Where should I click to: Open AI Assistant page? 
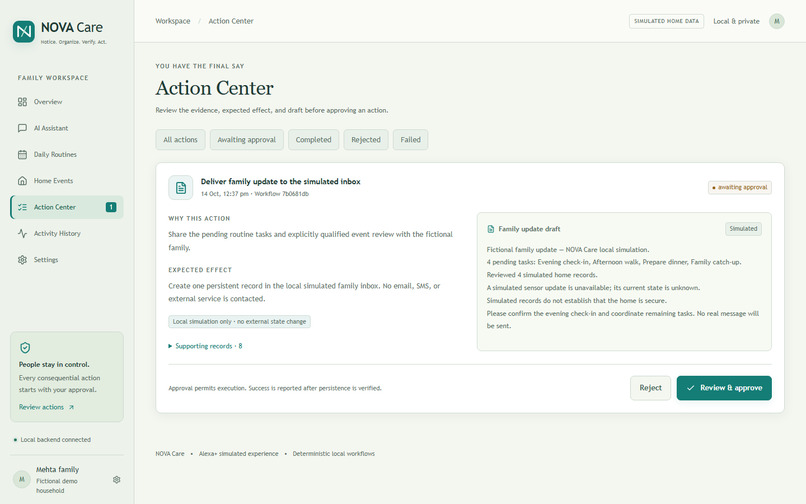click(67, 128)
